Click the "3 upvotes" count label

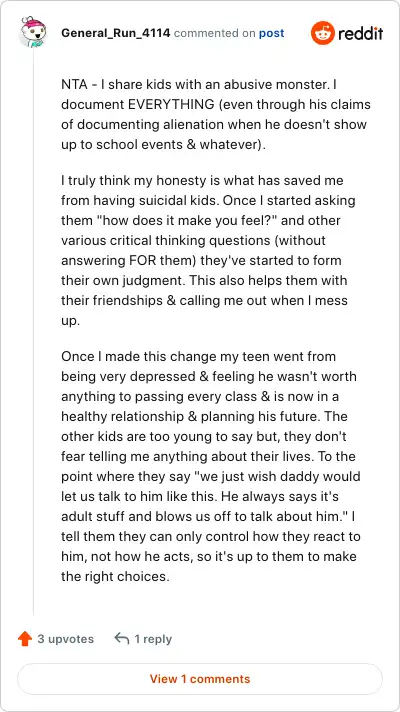click(x=65, y=639)
